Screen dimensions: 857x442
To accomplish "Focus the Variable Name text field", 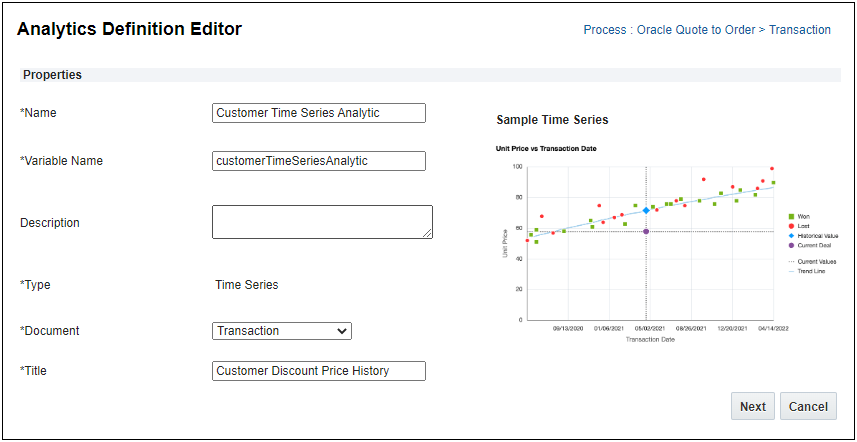I will tap(319, 161).
